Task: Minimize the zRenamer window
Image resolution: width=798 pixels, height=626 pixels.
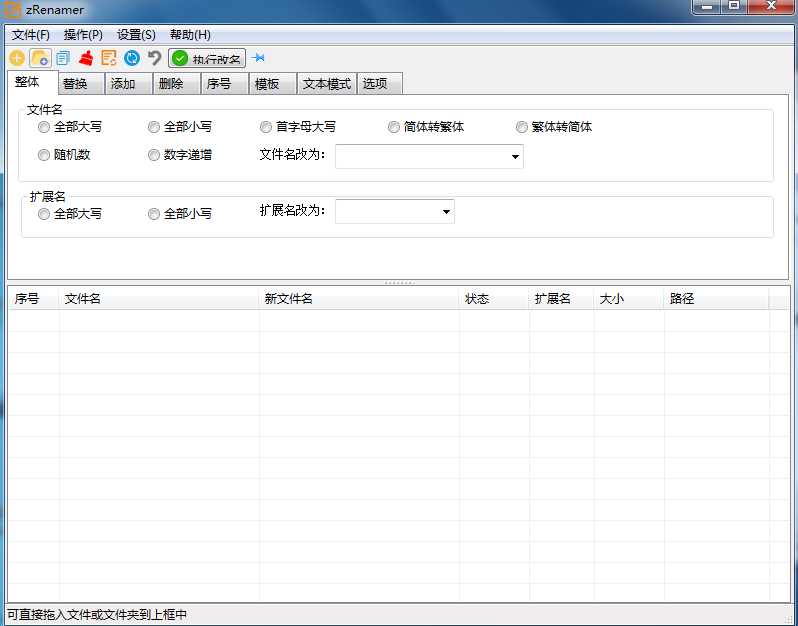Action: click(x=708, y=7)
